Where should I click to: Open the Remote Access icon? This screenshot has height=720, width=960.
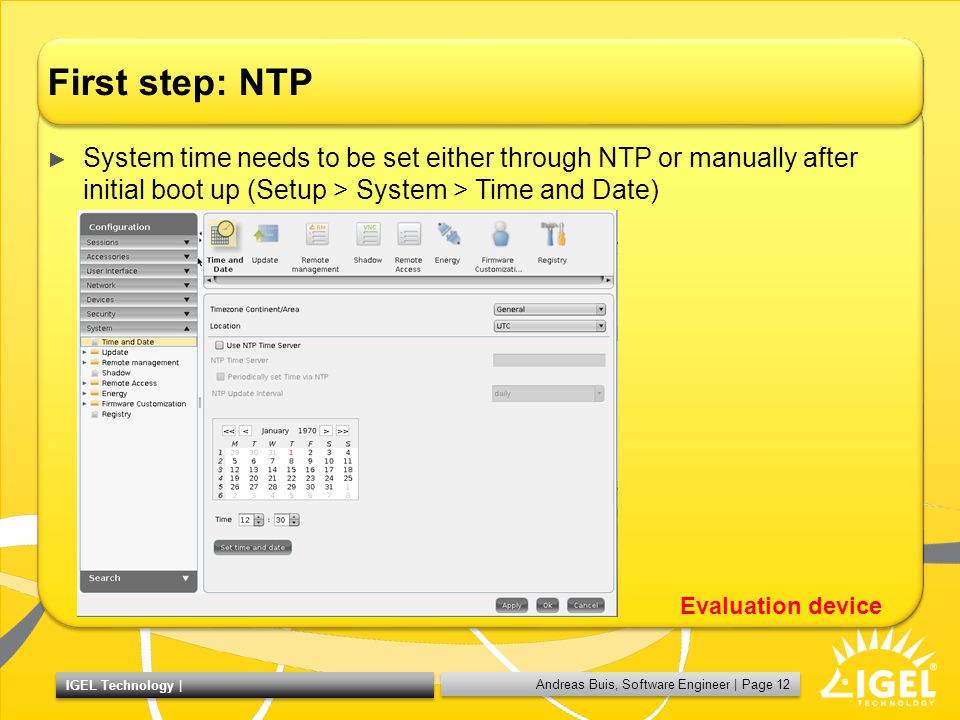(x=408, y=247)
